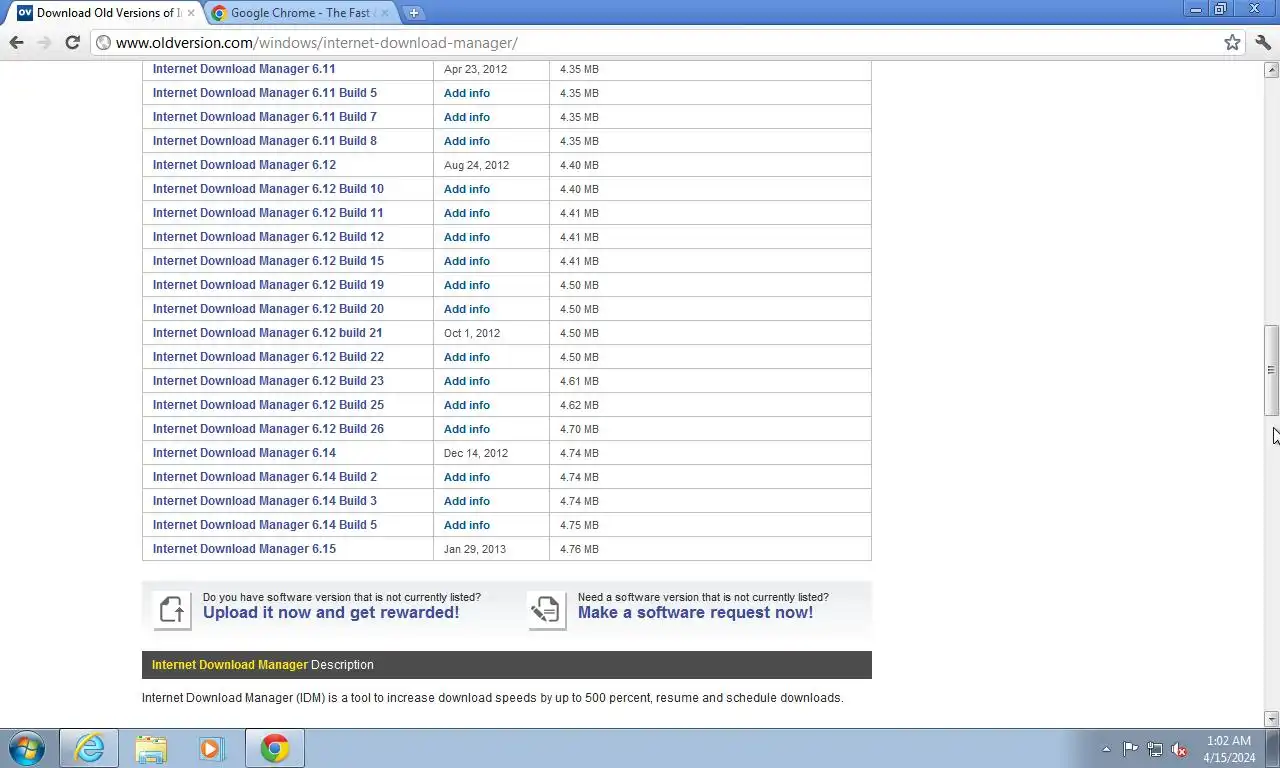
Task: Click the software request icon
Action: (x=547, y=609)
